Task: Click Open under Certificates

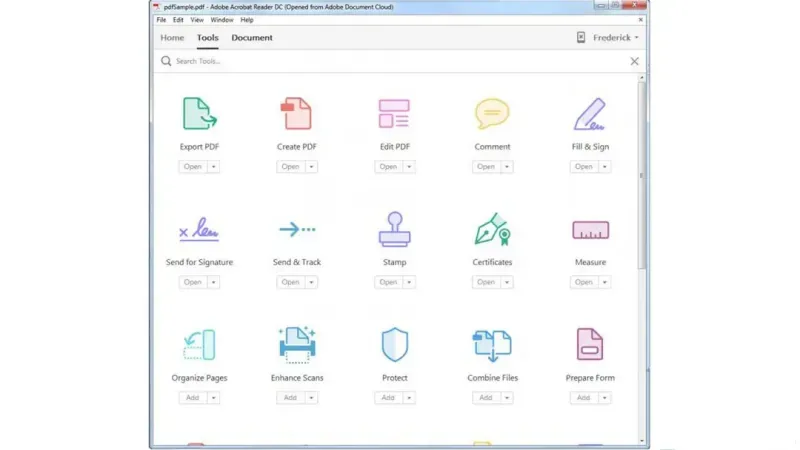Action: pos(486,282)
